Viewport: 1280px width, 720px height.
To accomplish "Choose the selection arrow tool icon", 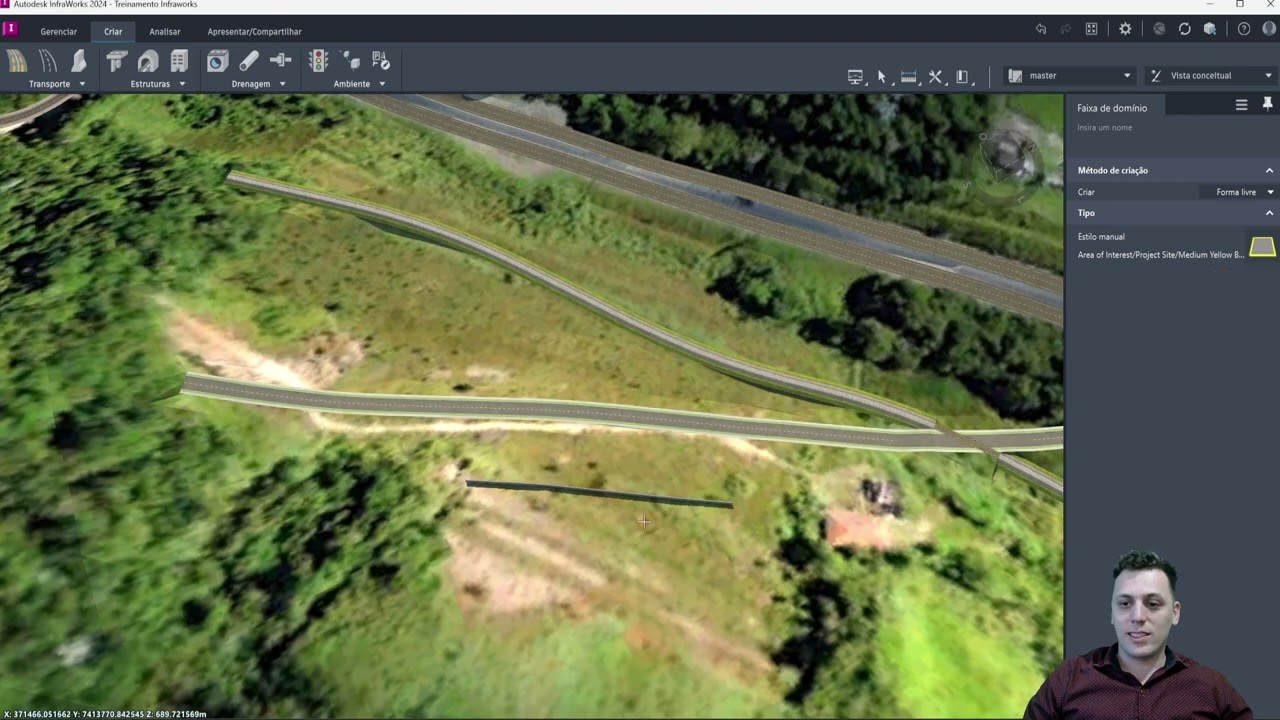I will click(x=882, y=76).
